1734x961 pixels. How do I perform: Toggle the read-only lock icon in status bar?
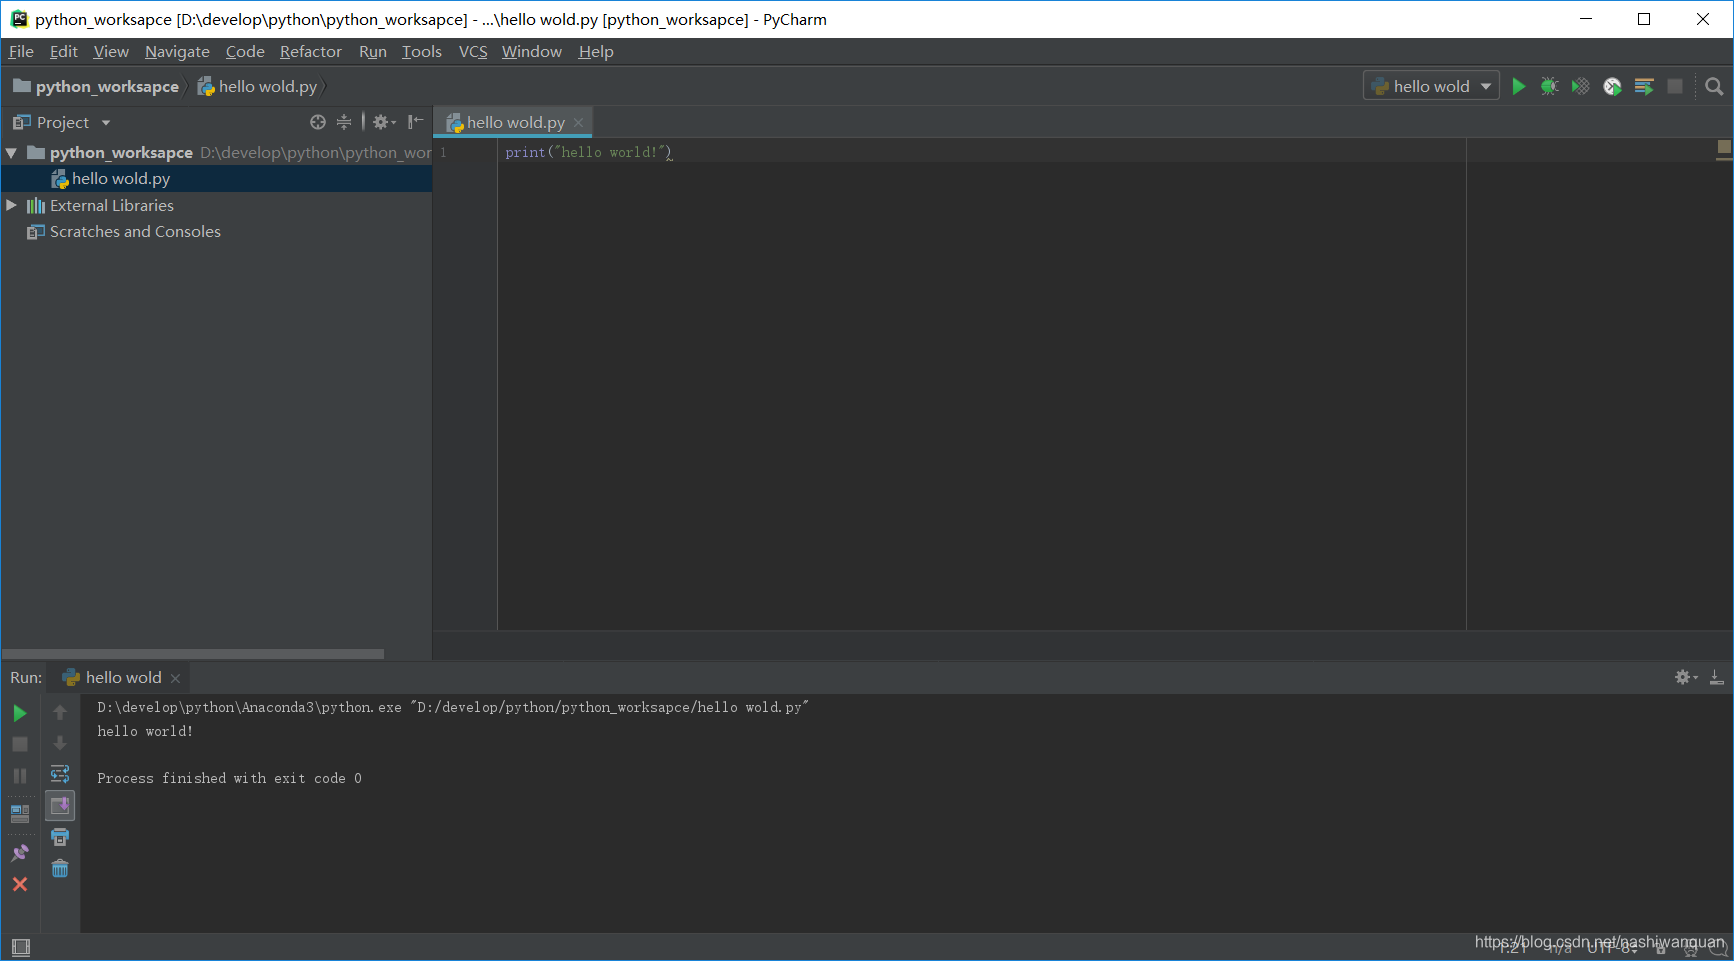pos(1661,948)
